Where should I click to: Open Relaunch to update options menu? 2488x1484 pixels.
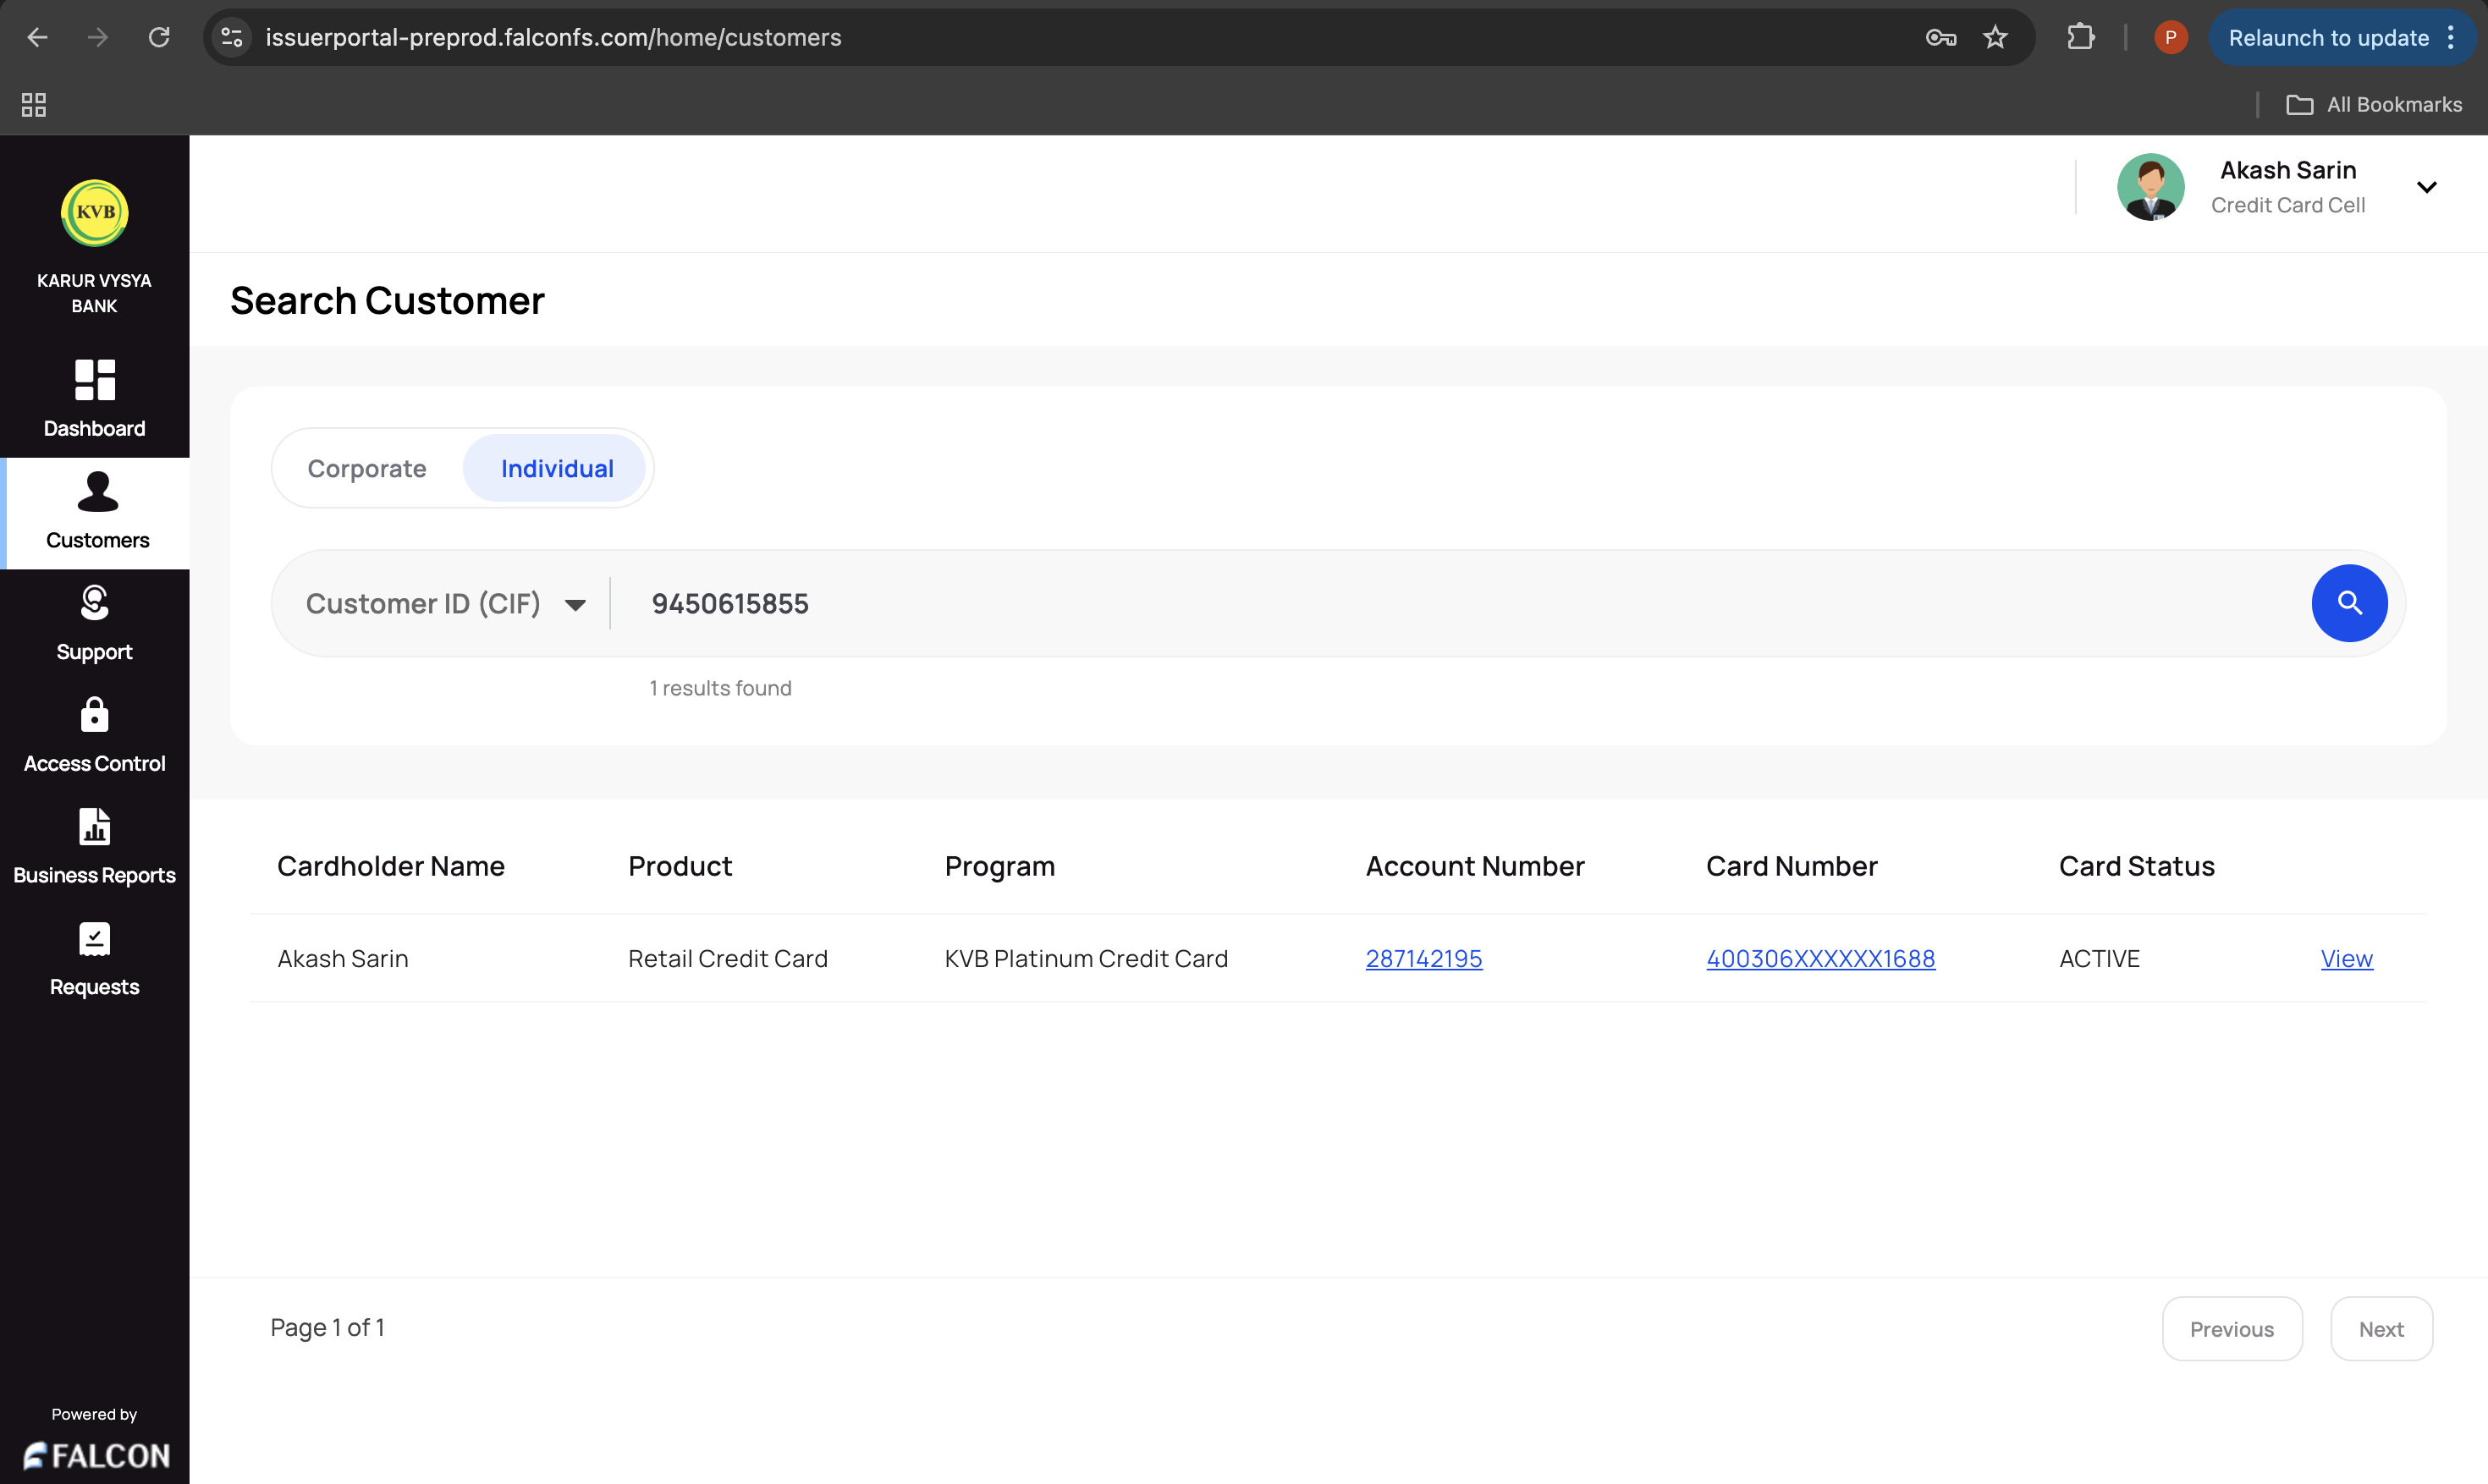(2451, 38)
